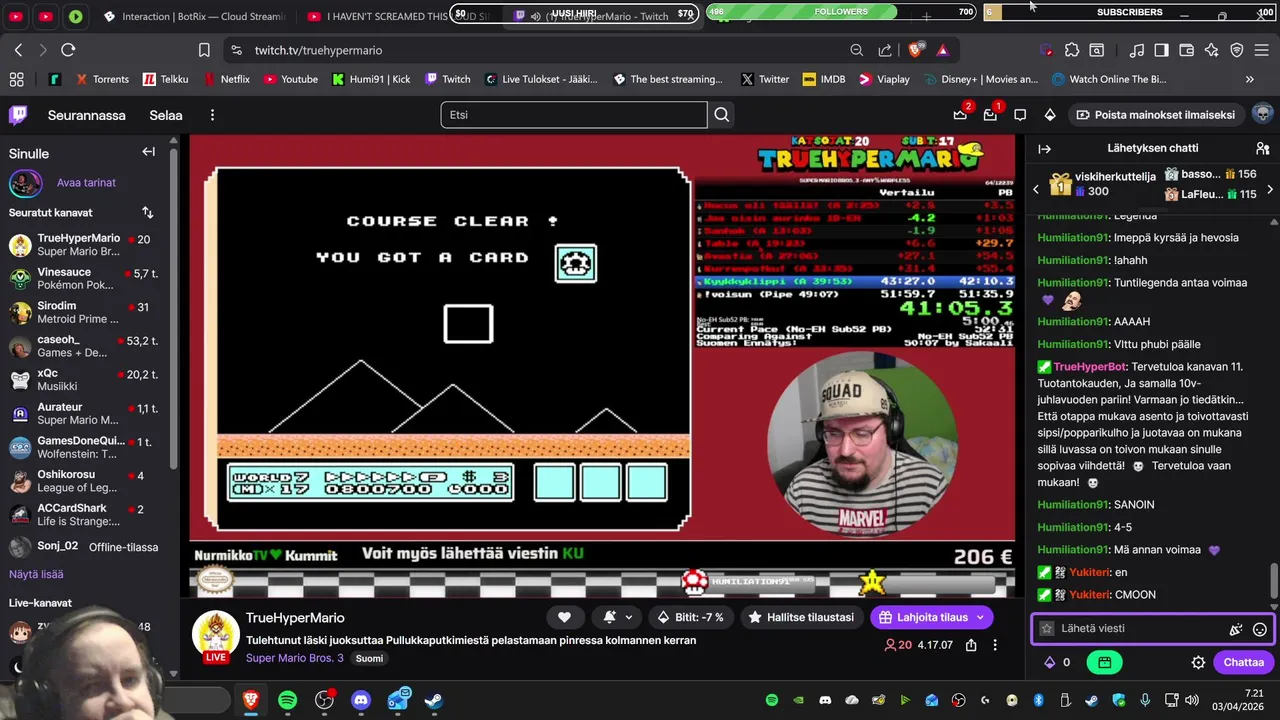This screenshot has height=720, width=1280.
Task: Open Seurannassa tab
Action: coord(87,115)
